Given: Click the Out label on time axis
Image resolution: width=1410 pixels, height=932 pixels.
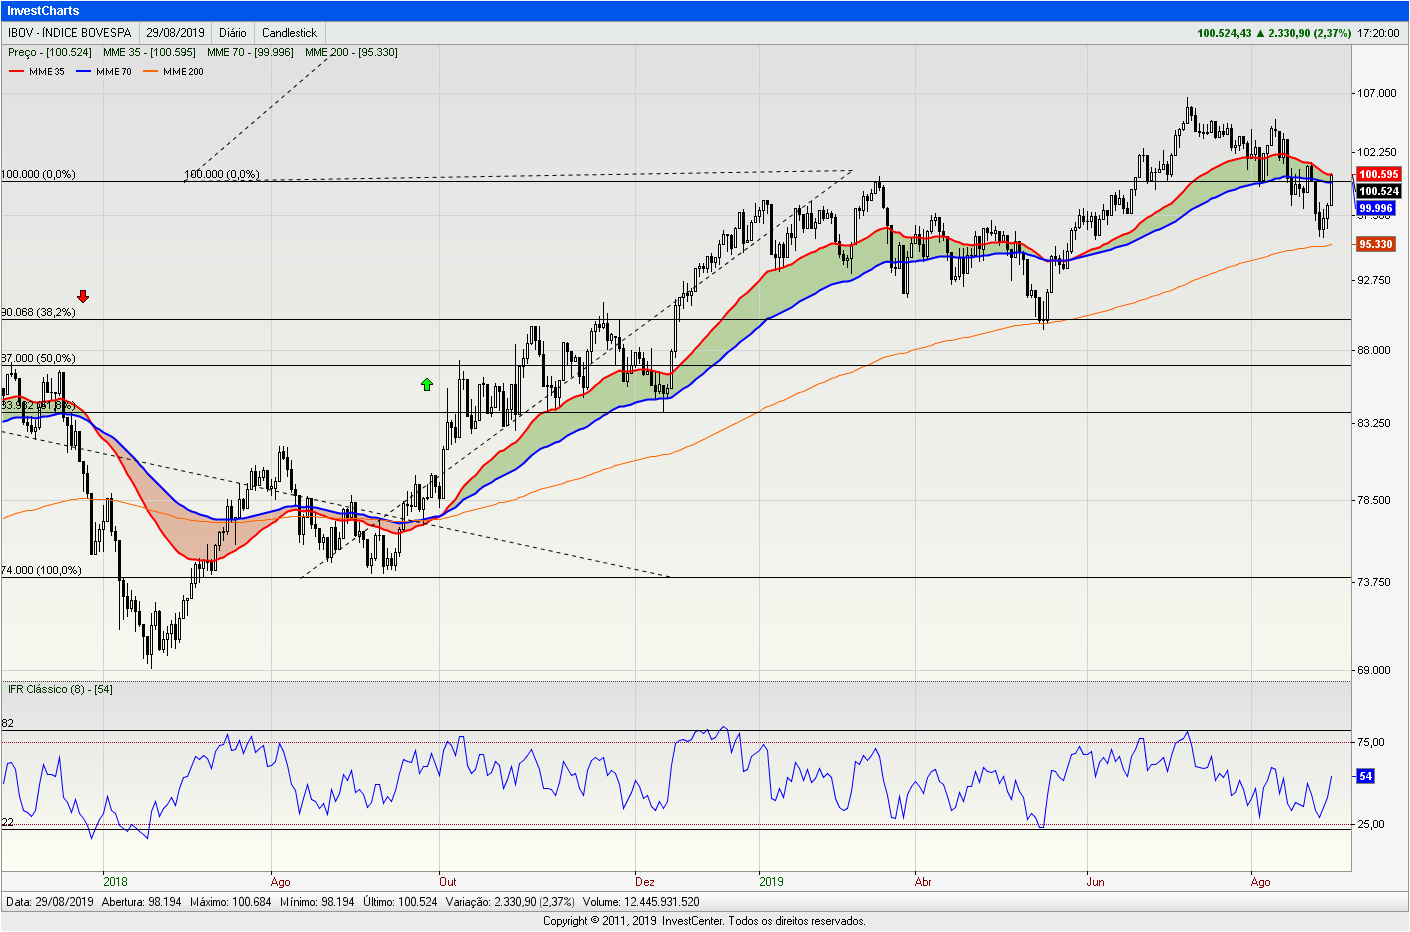Looking at the screenshot, I should [447, 881].
